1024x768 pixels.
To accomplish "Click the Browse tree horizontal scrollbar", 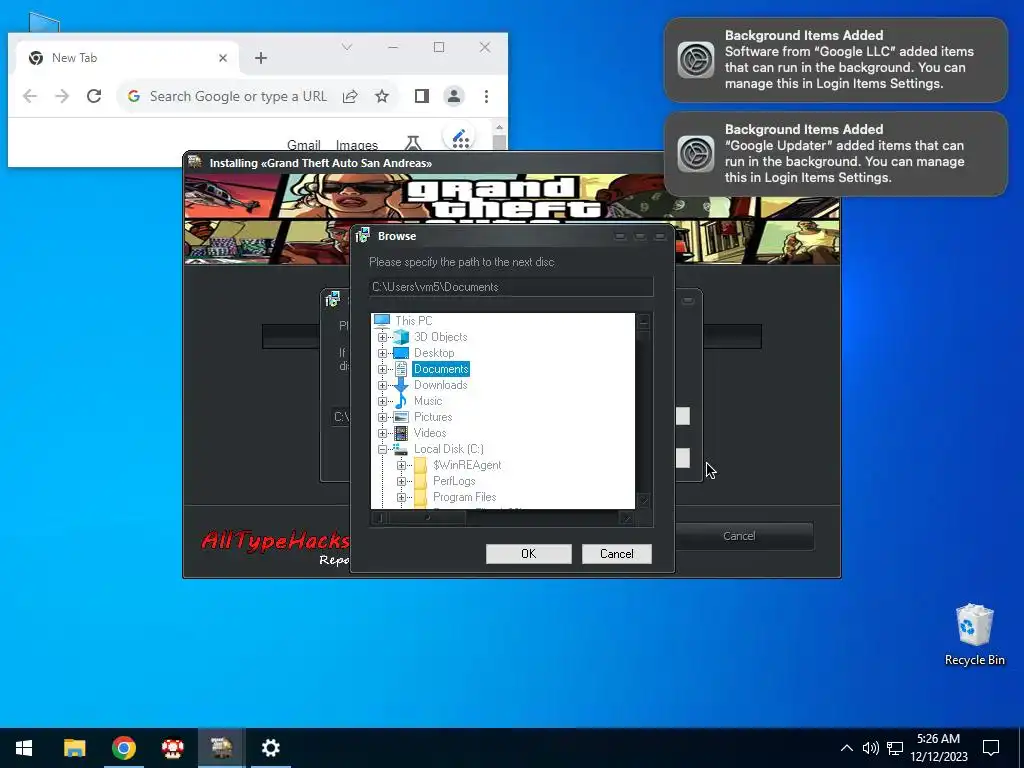I will coord(503,519).
